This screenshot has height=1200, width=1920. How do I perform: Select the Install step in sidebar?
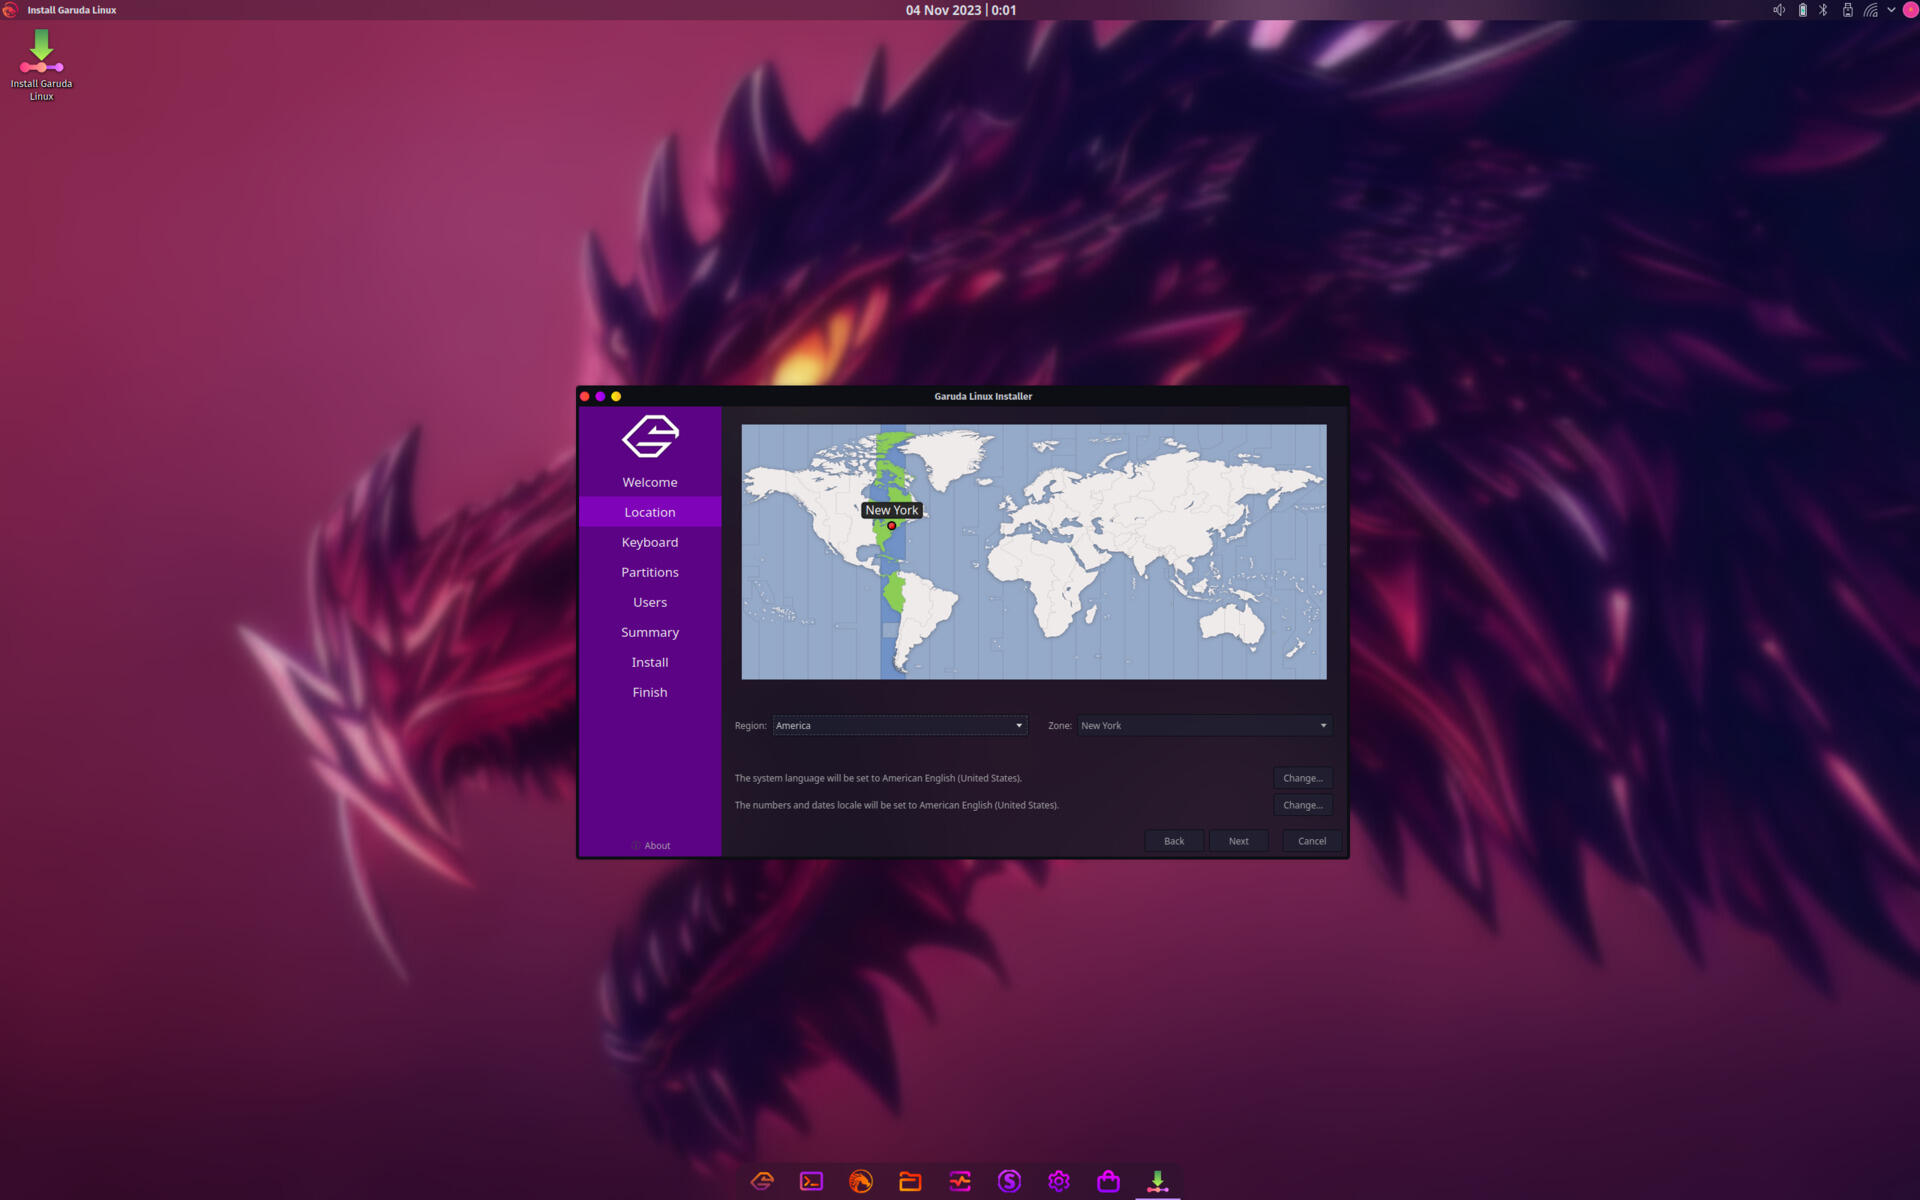pyautogui.click(x=650, y=662)
